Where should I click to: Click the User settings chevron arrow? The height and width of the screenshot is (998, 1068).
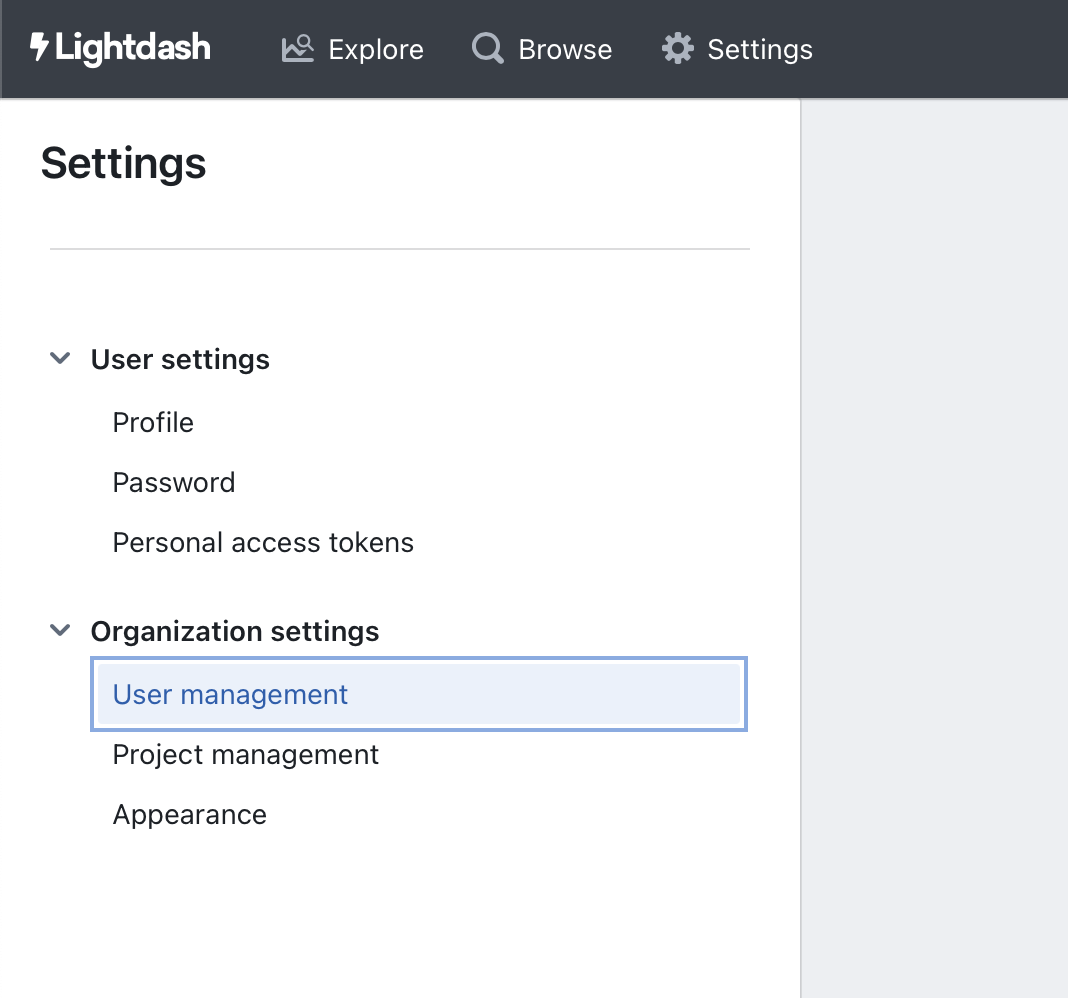pos(60,358)
